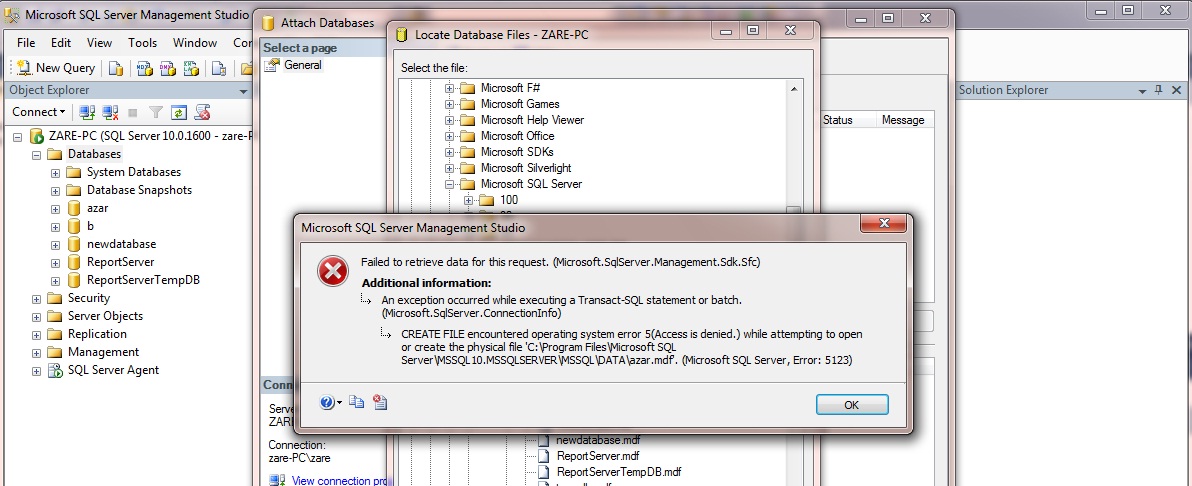Open Analysis Services MDX Query icon
The height and width of the screenshot is (486, 1192).
(x=144, y=68)
